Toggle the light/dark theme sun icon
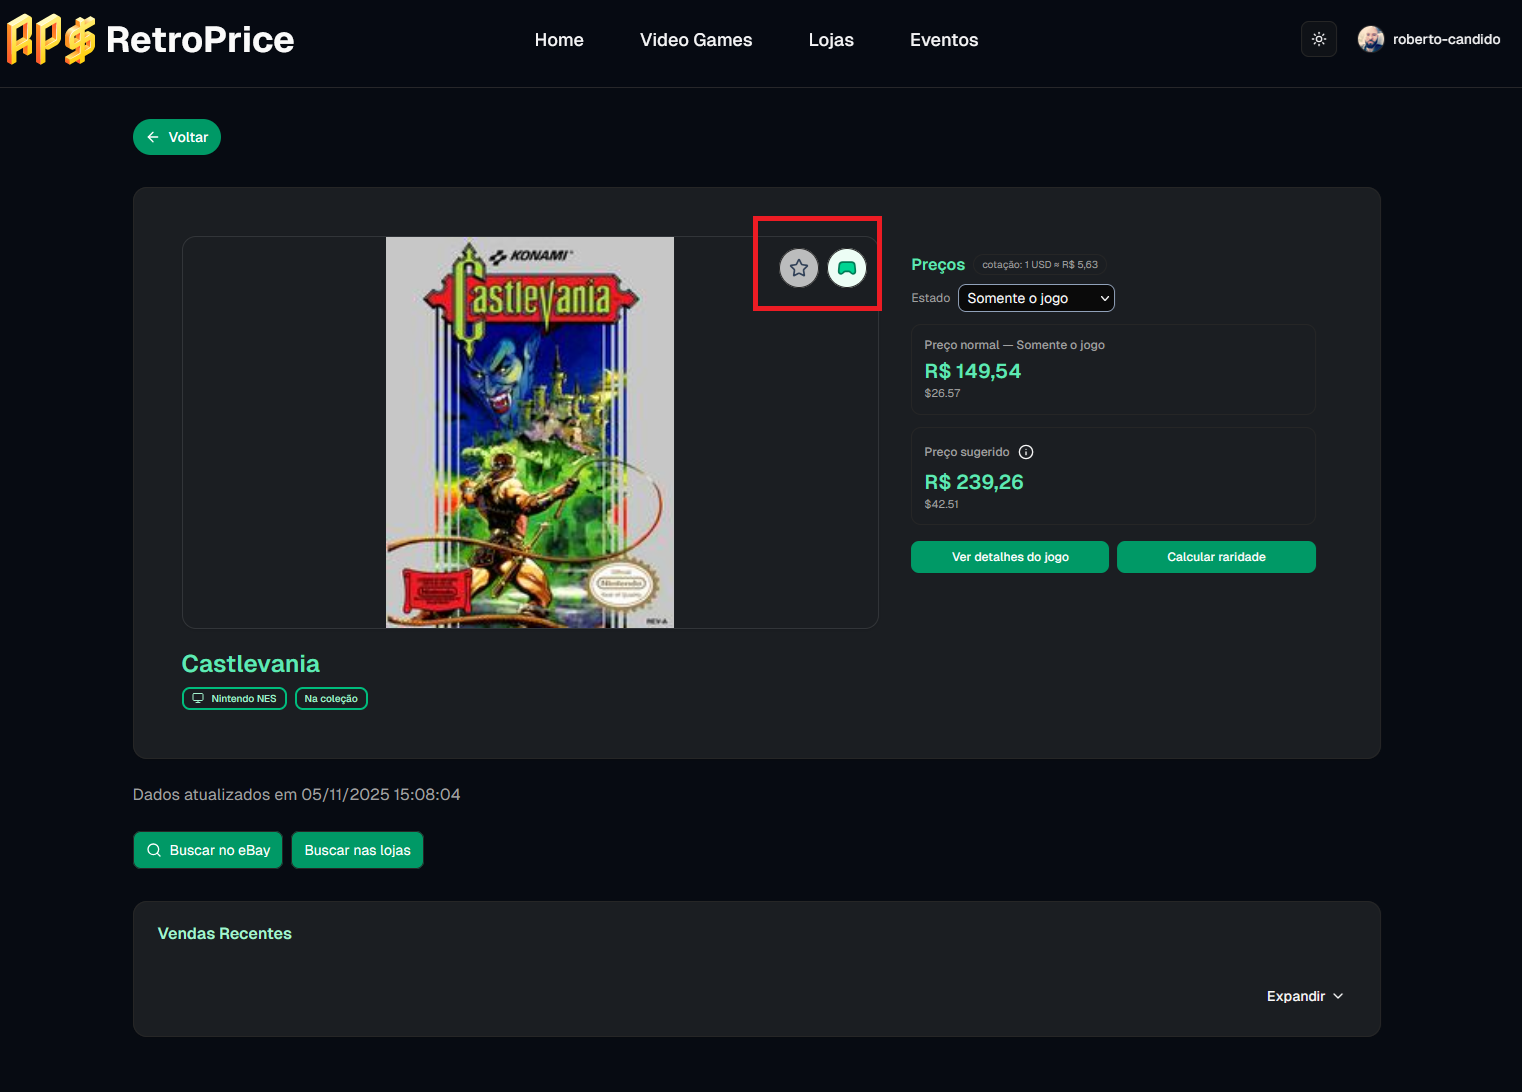Screen dimensions: 1522x1092 pos(1318,39)
